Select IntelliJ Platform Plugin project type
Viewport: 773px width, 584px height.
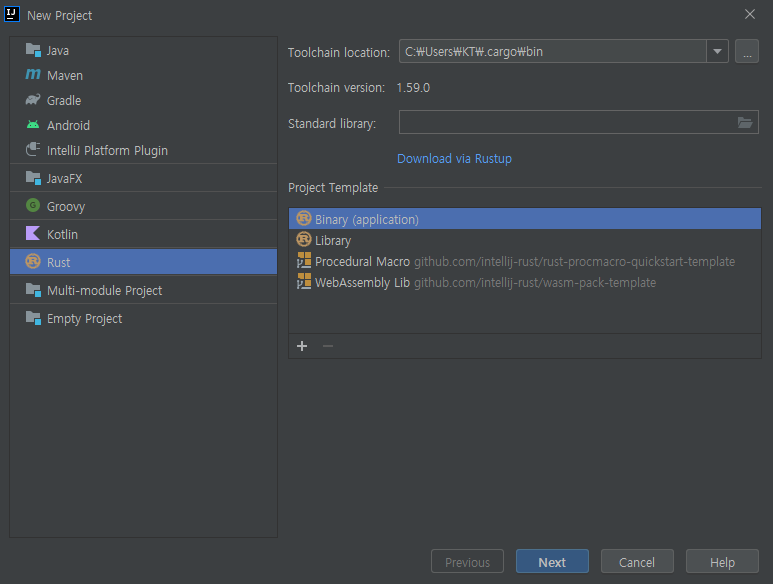pos(143,150)
